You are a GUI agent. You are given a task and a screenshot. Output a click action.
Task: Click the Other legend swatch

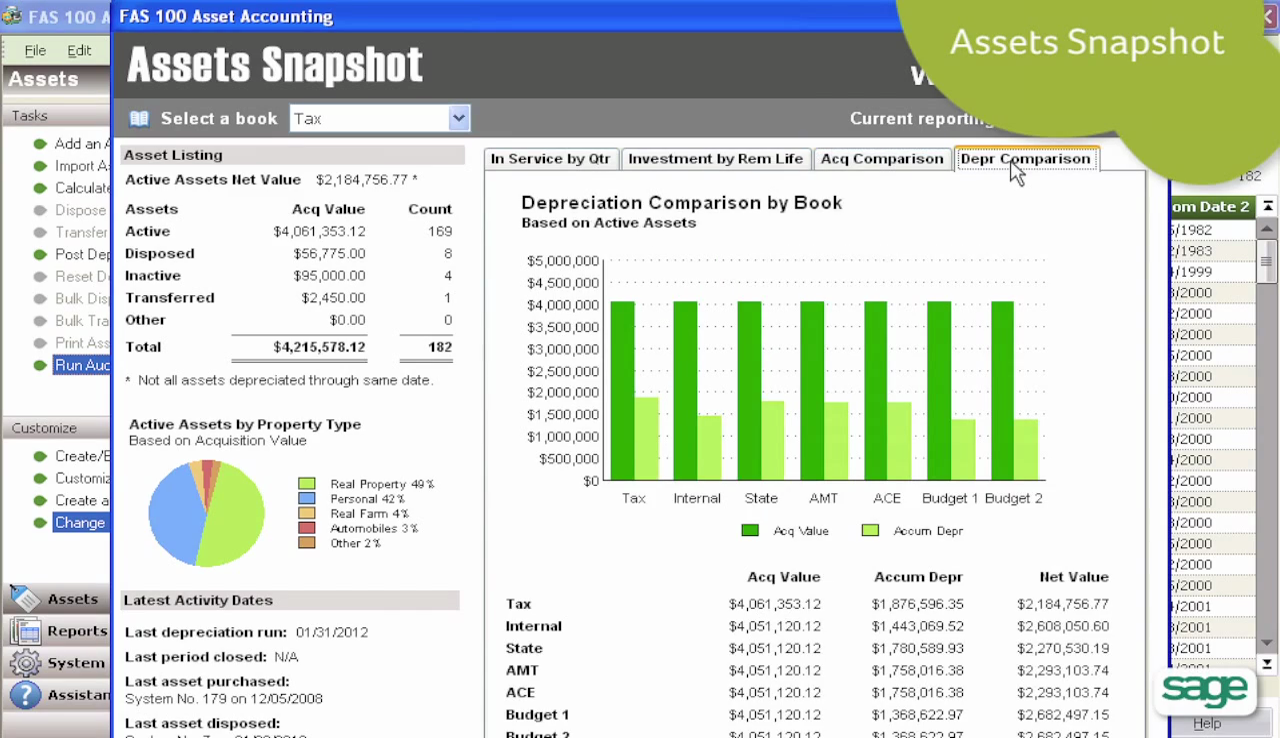pyautogui.click(x=307, y=543)
